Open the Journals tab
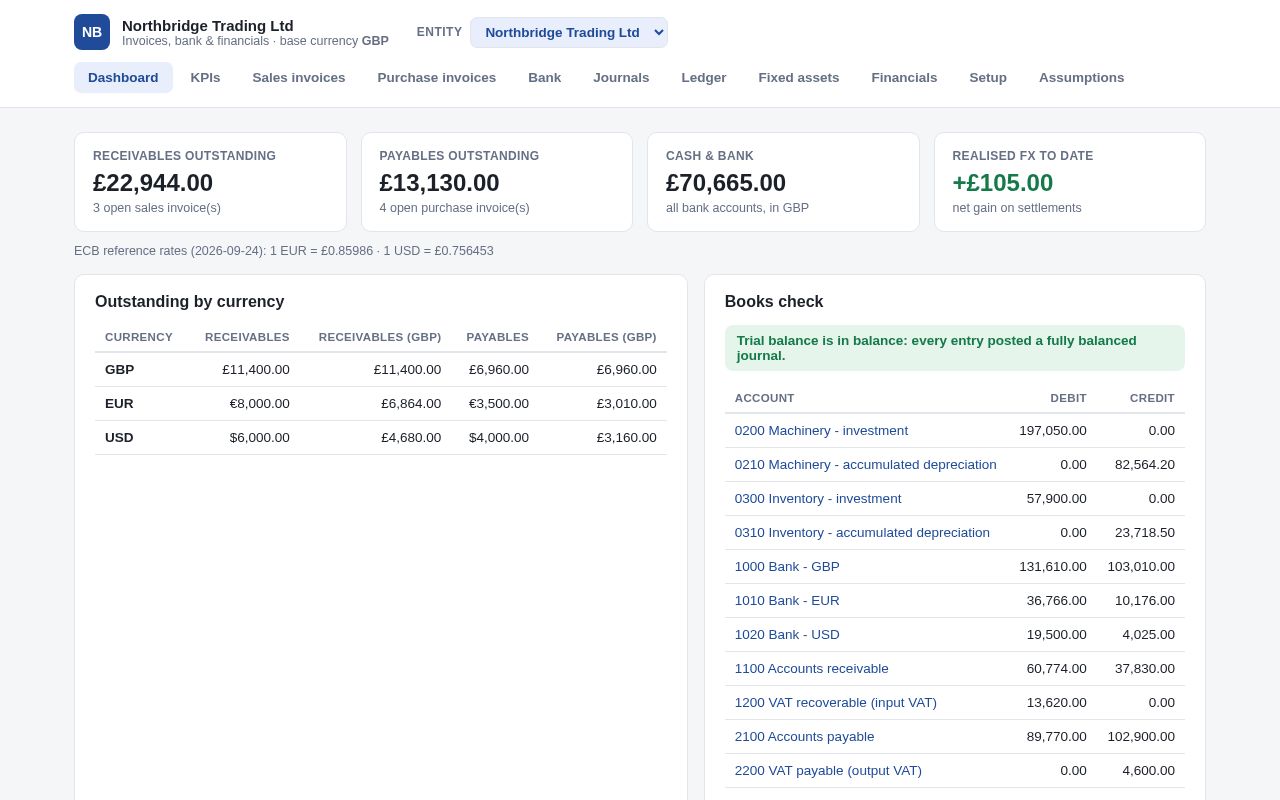This screenshot has height=800, width=1280. point(621,78)
